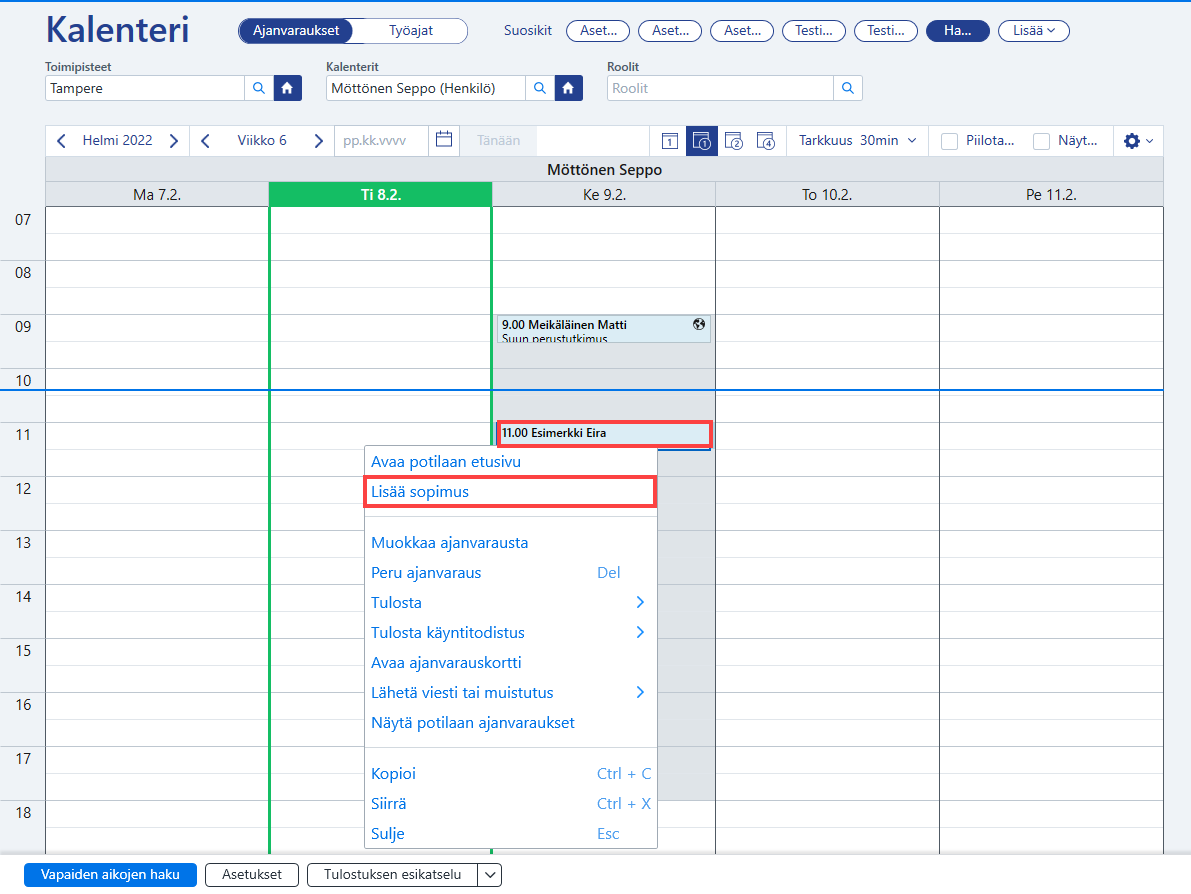Viewport: 1191px width, 894px height.
Task: Enable the Piilota... checkbox
Action: point(949,141)
